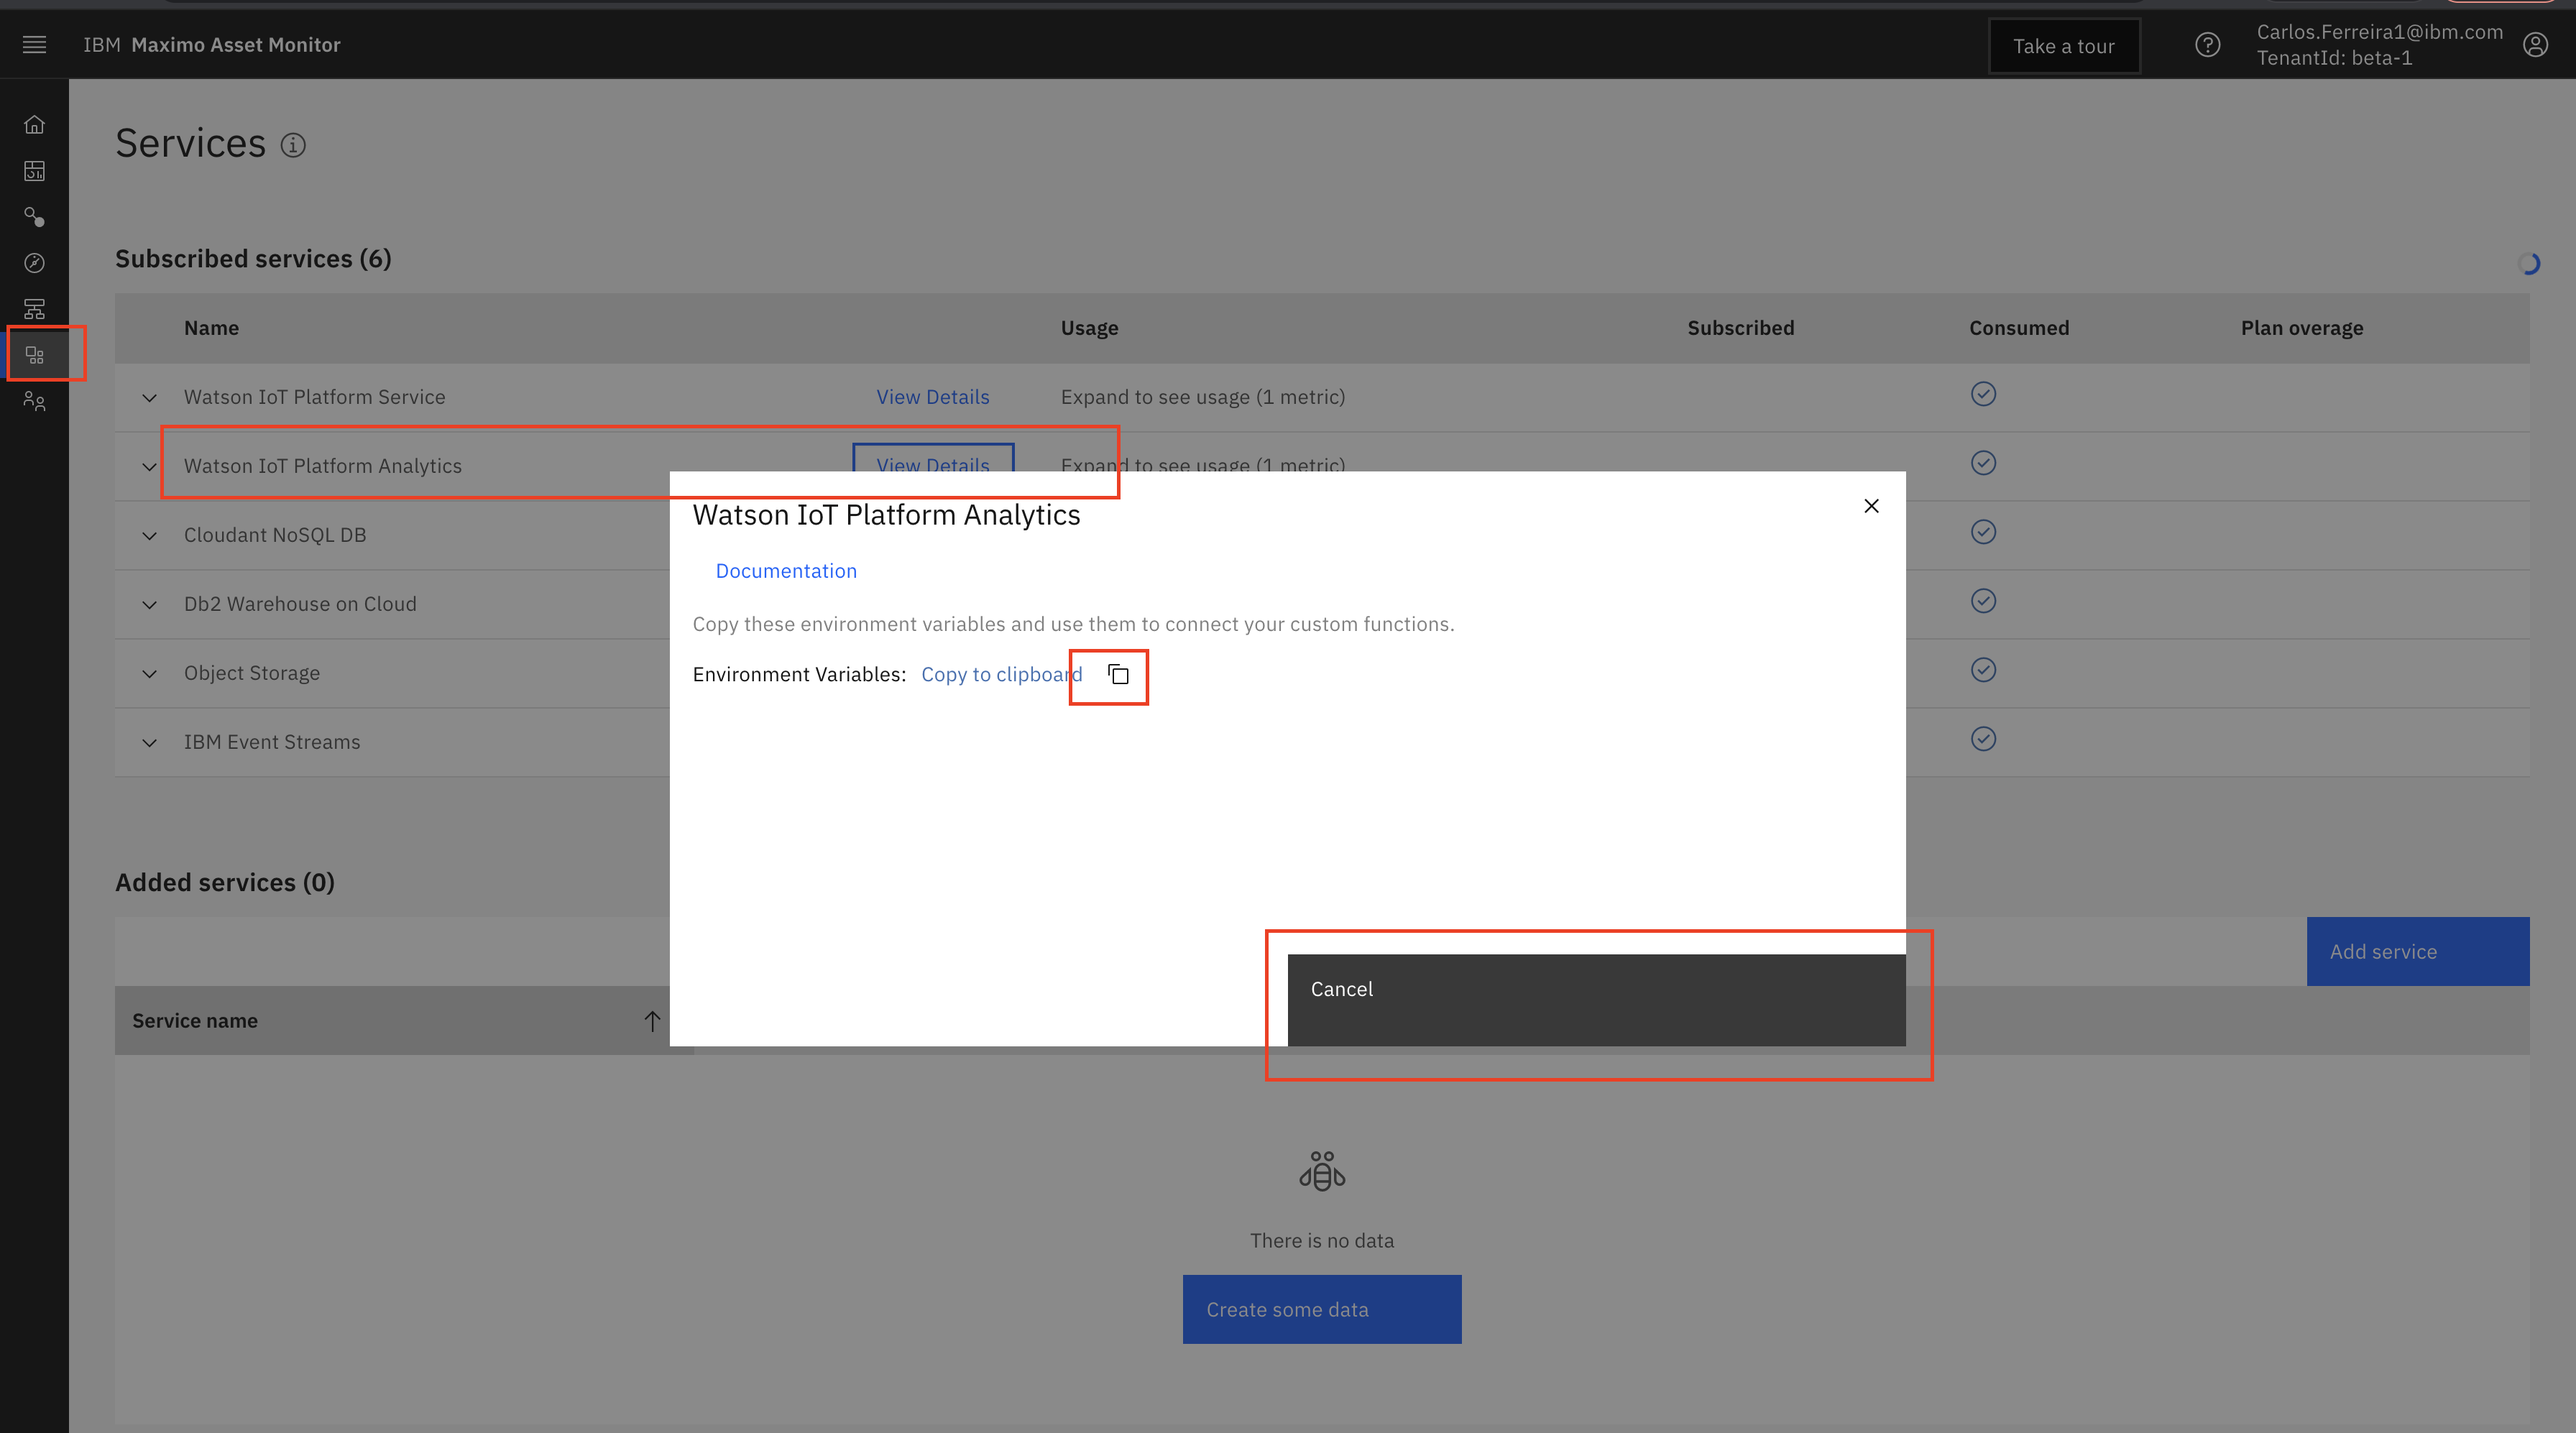Open the help question mark icon
The image size is (2576, 1433).
2207,45
